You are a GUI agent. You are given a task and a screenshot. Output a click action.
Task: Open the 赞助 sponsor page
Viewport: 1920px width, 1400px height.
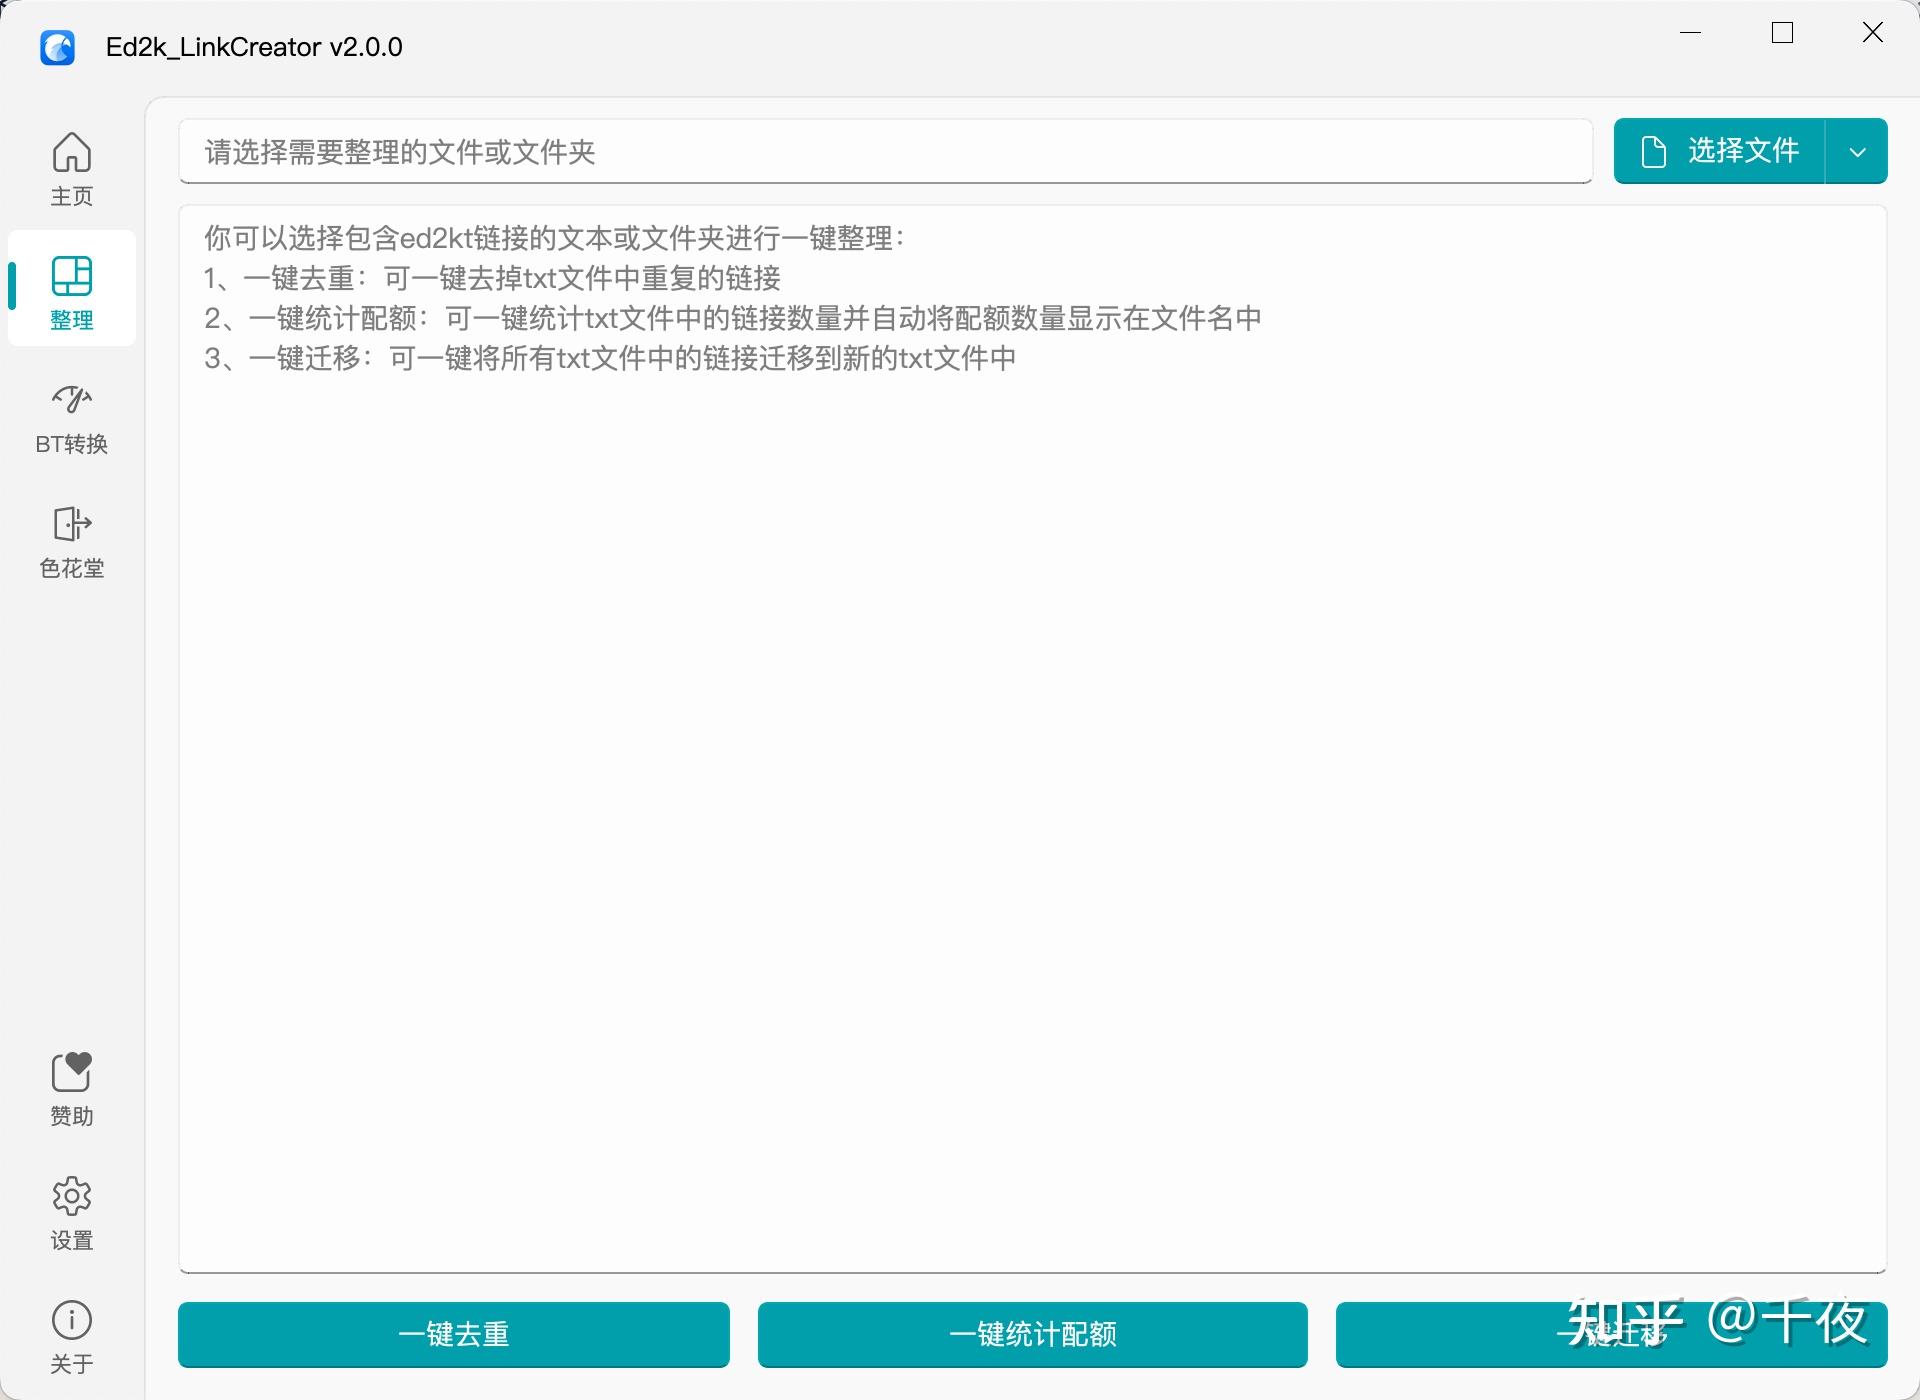point(72,1088)
